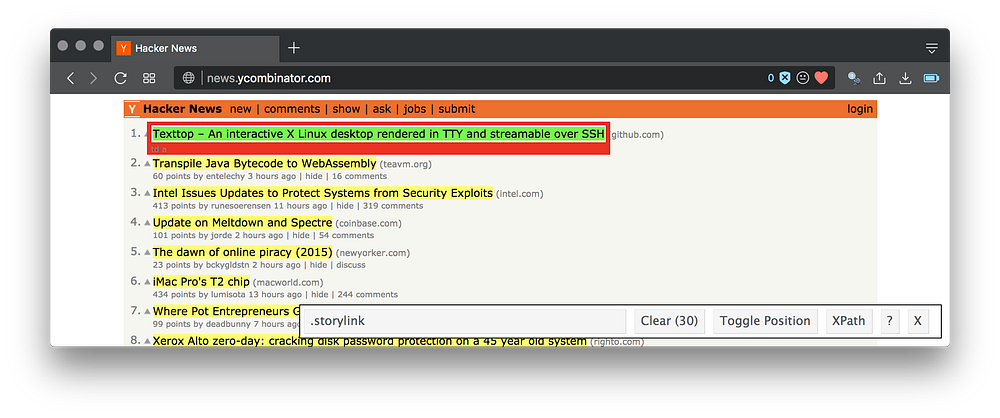The image size is (1000, 418).
Task: Open Update on Meltdown and Spectre story
Action: [242, 223]
